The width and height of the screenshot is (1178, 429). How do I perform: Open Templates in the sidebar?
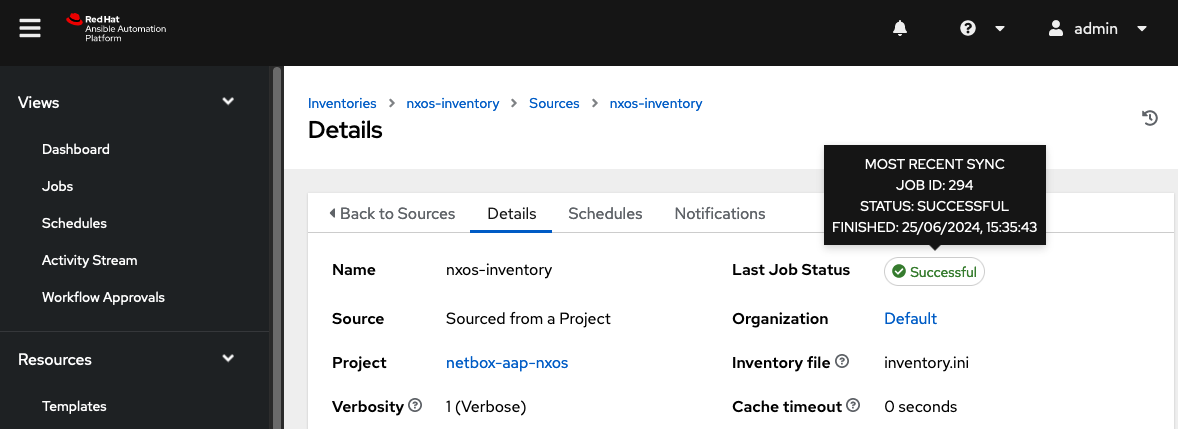pyautogui.click(x=74, y=406)
